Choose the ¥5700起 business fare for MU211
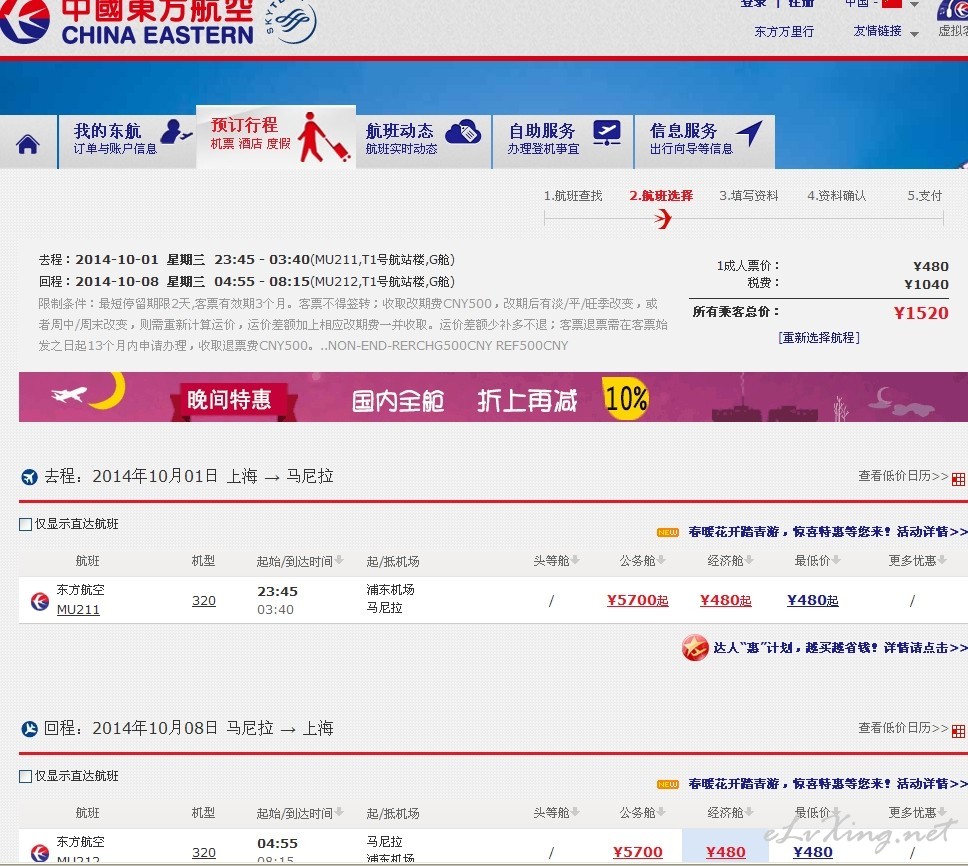Screen dimensions: 968x866 point(638,600)
